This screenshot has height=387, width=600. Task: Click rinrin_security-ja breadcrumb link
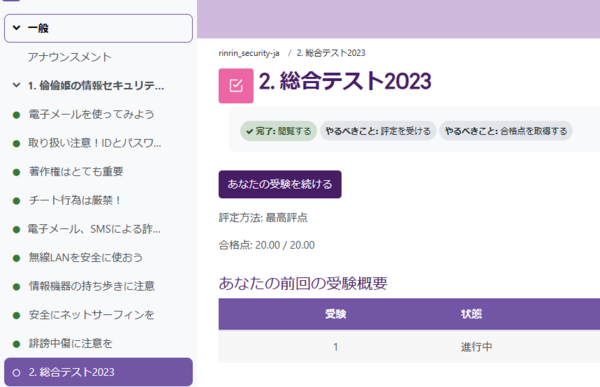coord(249,53)
